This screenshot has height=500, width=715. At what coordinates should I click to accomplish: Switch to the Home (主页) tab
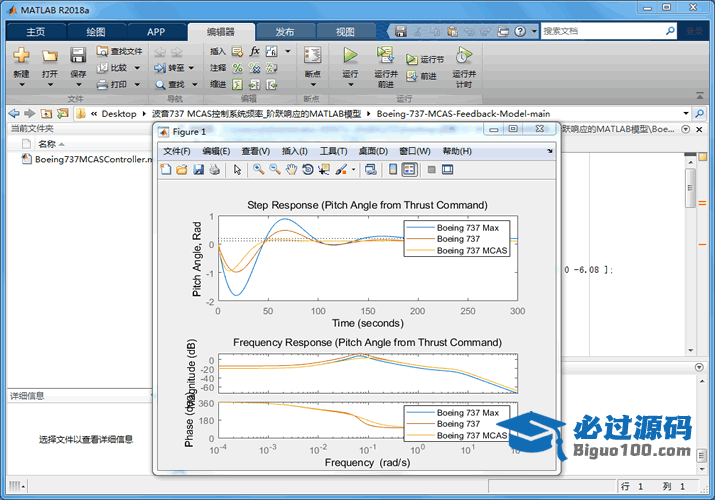pyautogui.click(x=36, y=32)
